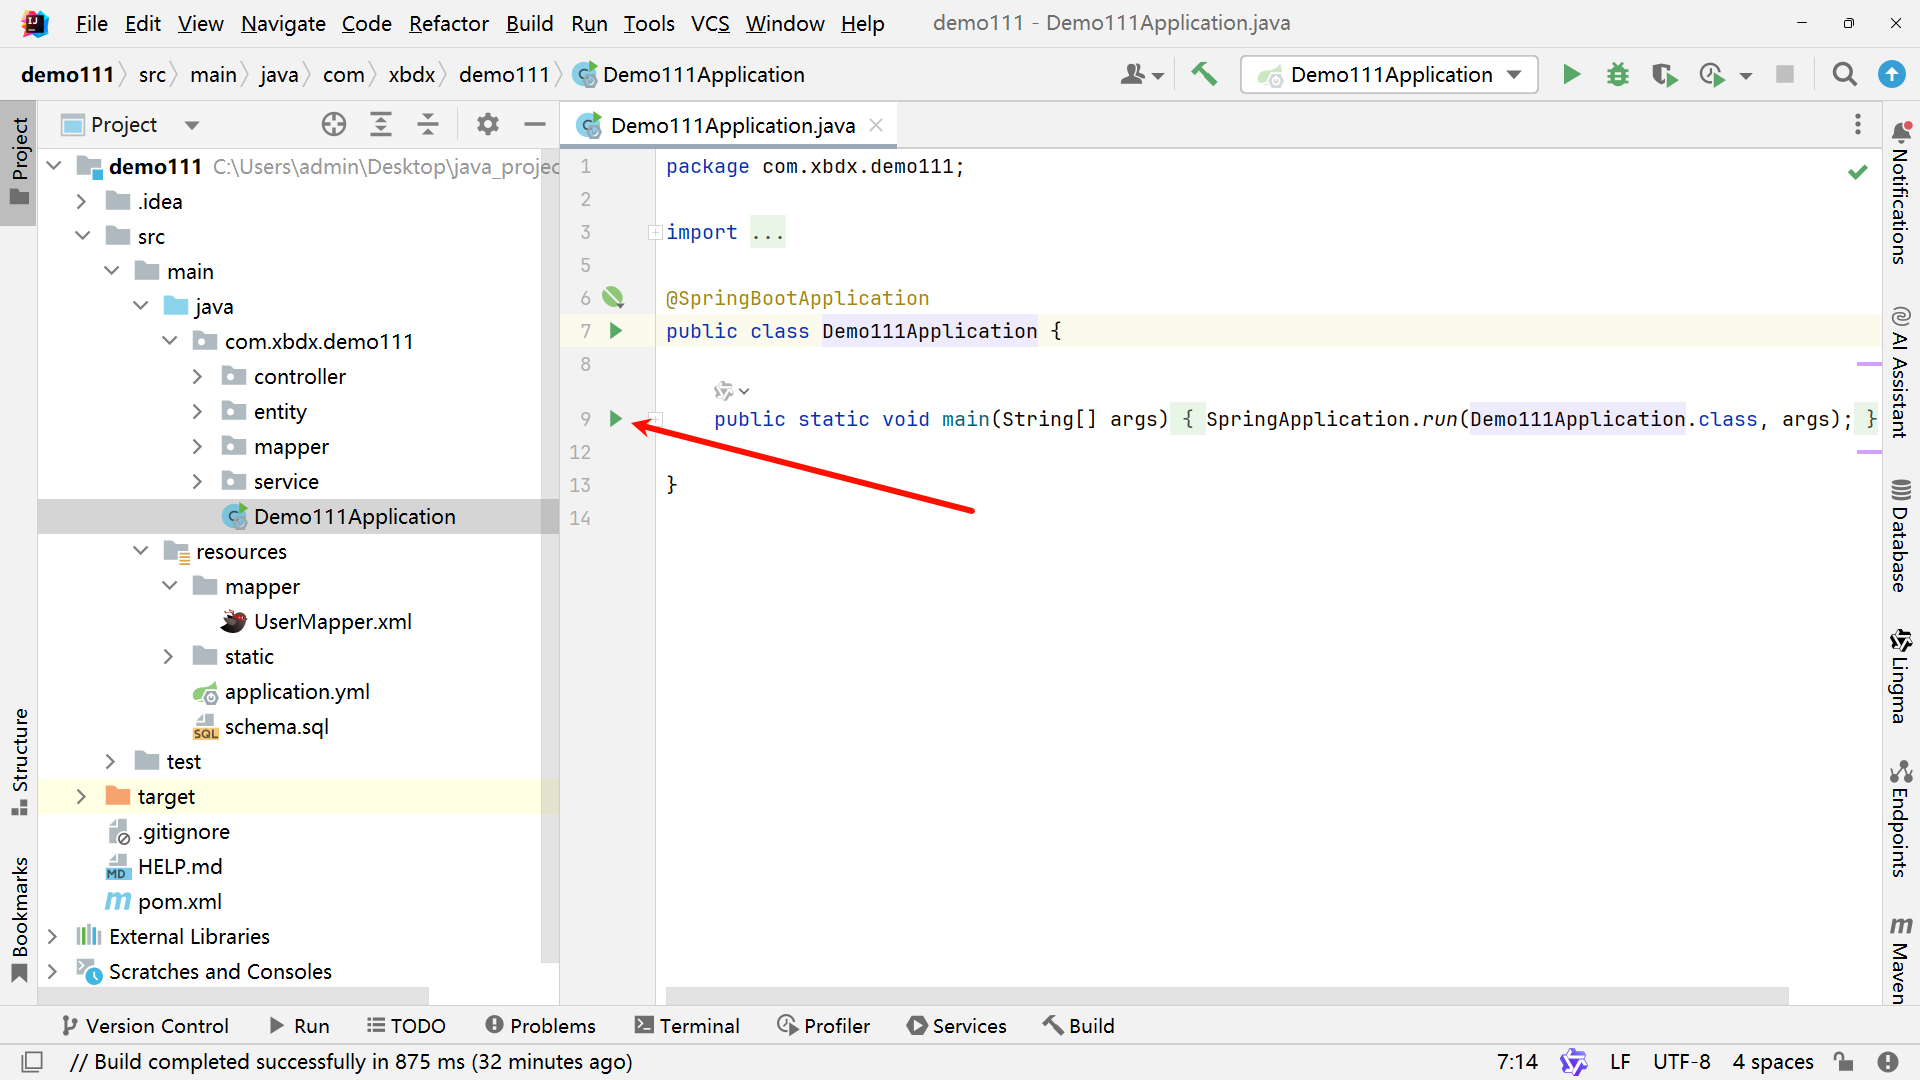Image resolution: width=1920 pixels, height=1080 pixels.
Task: Open pom.xml in project tree
Action: [x=179, y=902]
